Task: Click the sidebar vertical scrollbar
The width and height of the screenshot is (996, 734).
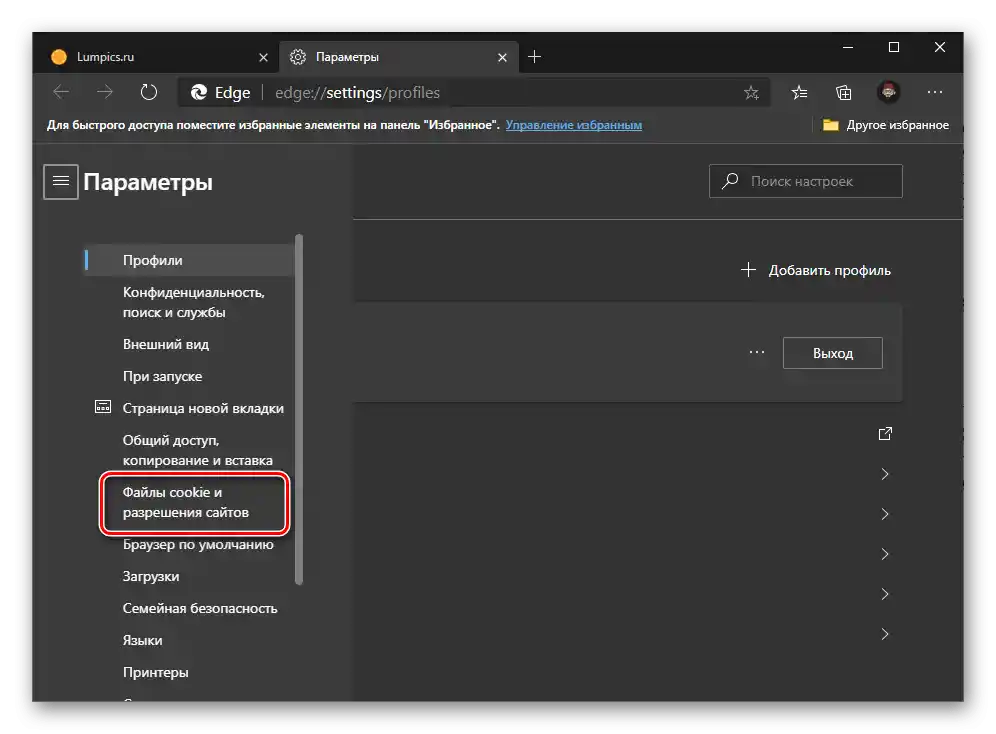Action: pyautogui.click(x=299, y=410)
